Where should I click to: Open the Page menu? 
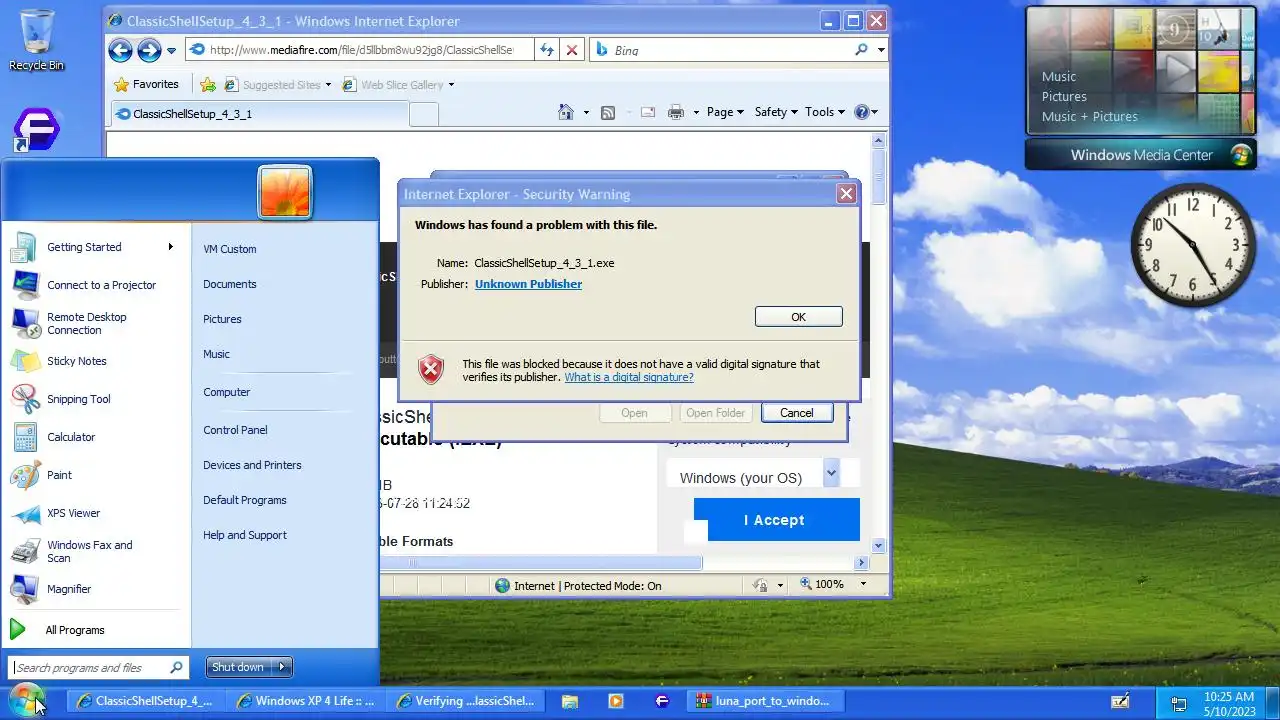click(x=725, y=112)
